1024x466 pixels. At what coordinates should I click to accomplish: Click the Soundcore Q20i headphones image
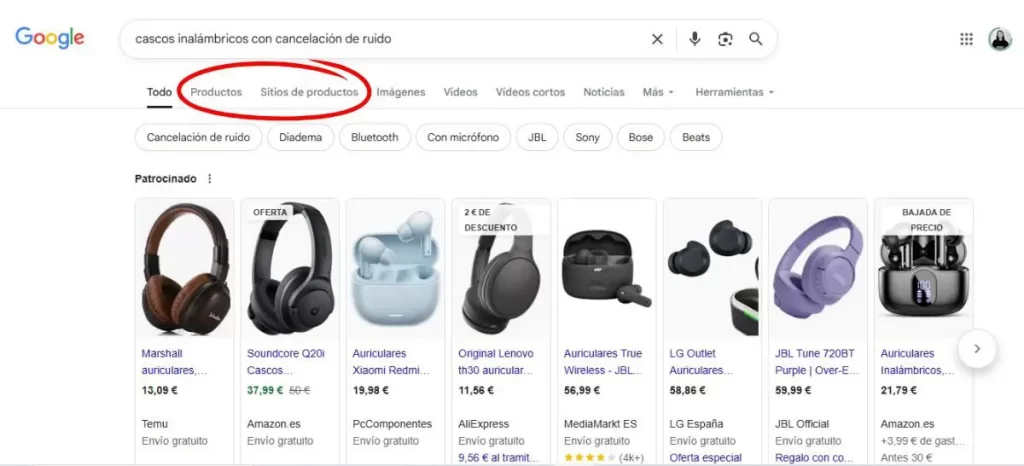pos(290,268)
